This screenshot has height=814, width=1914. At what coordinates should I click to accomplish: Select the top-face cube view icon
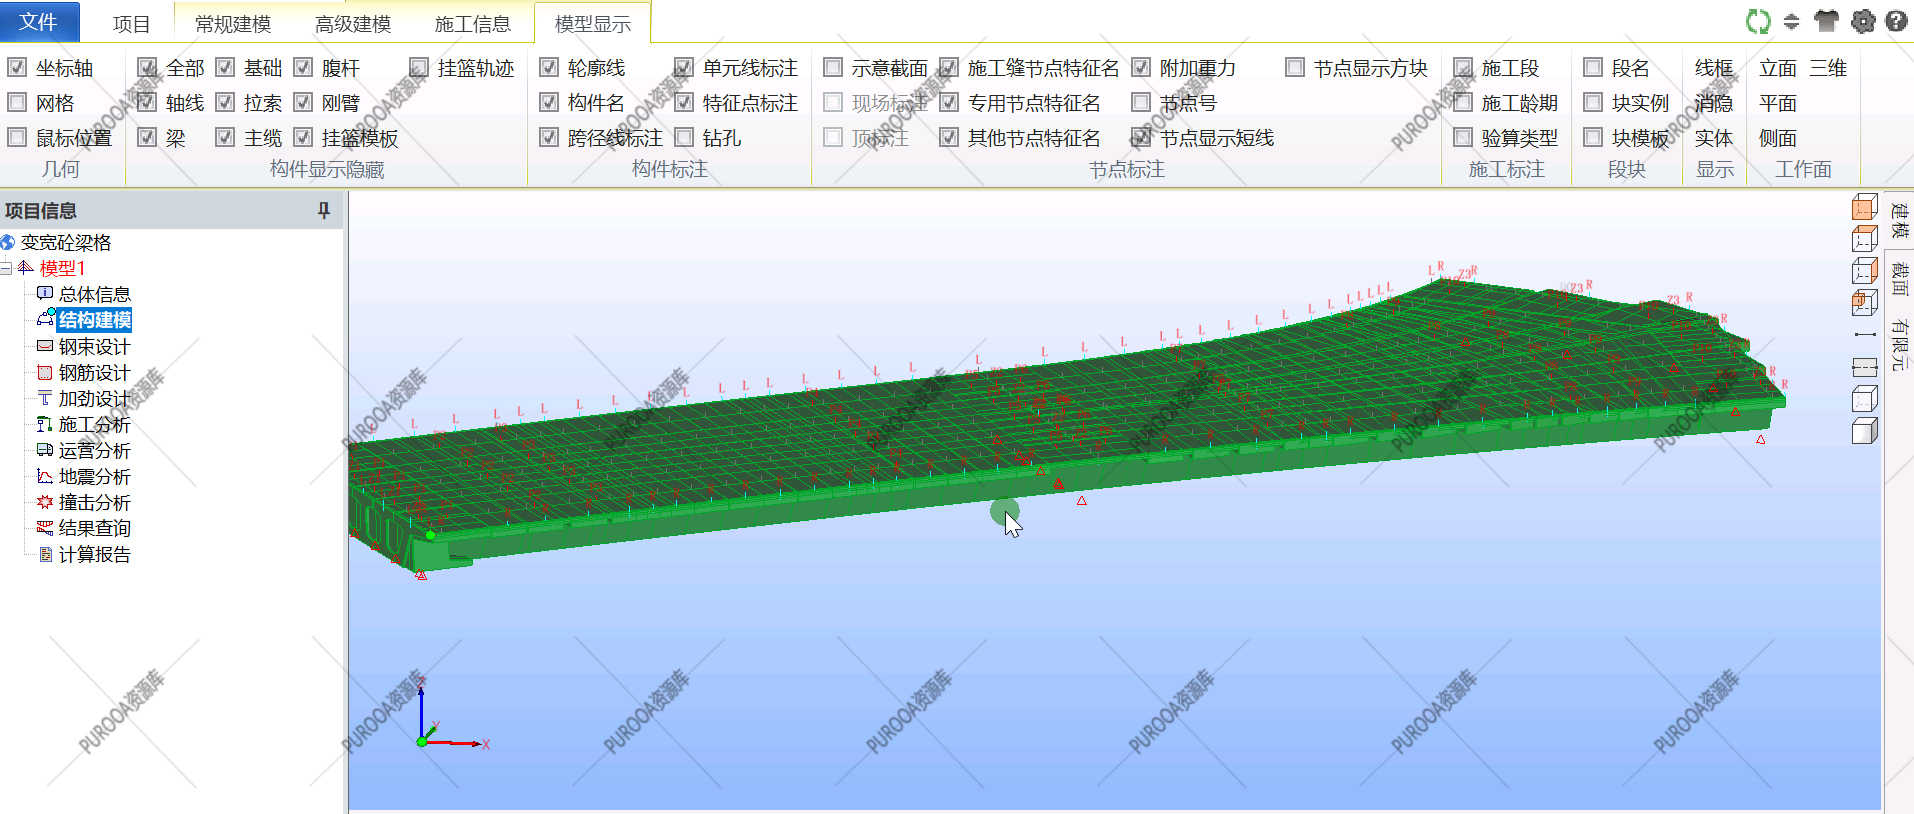pyautogui.click(x=1864, y=239)
